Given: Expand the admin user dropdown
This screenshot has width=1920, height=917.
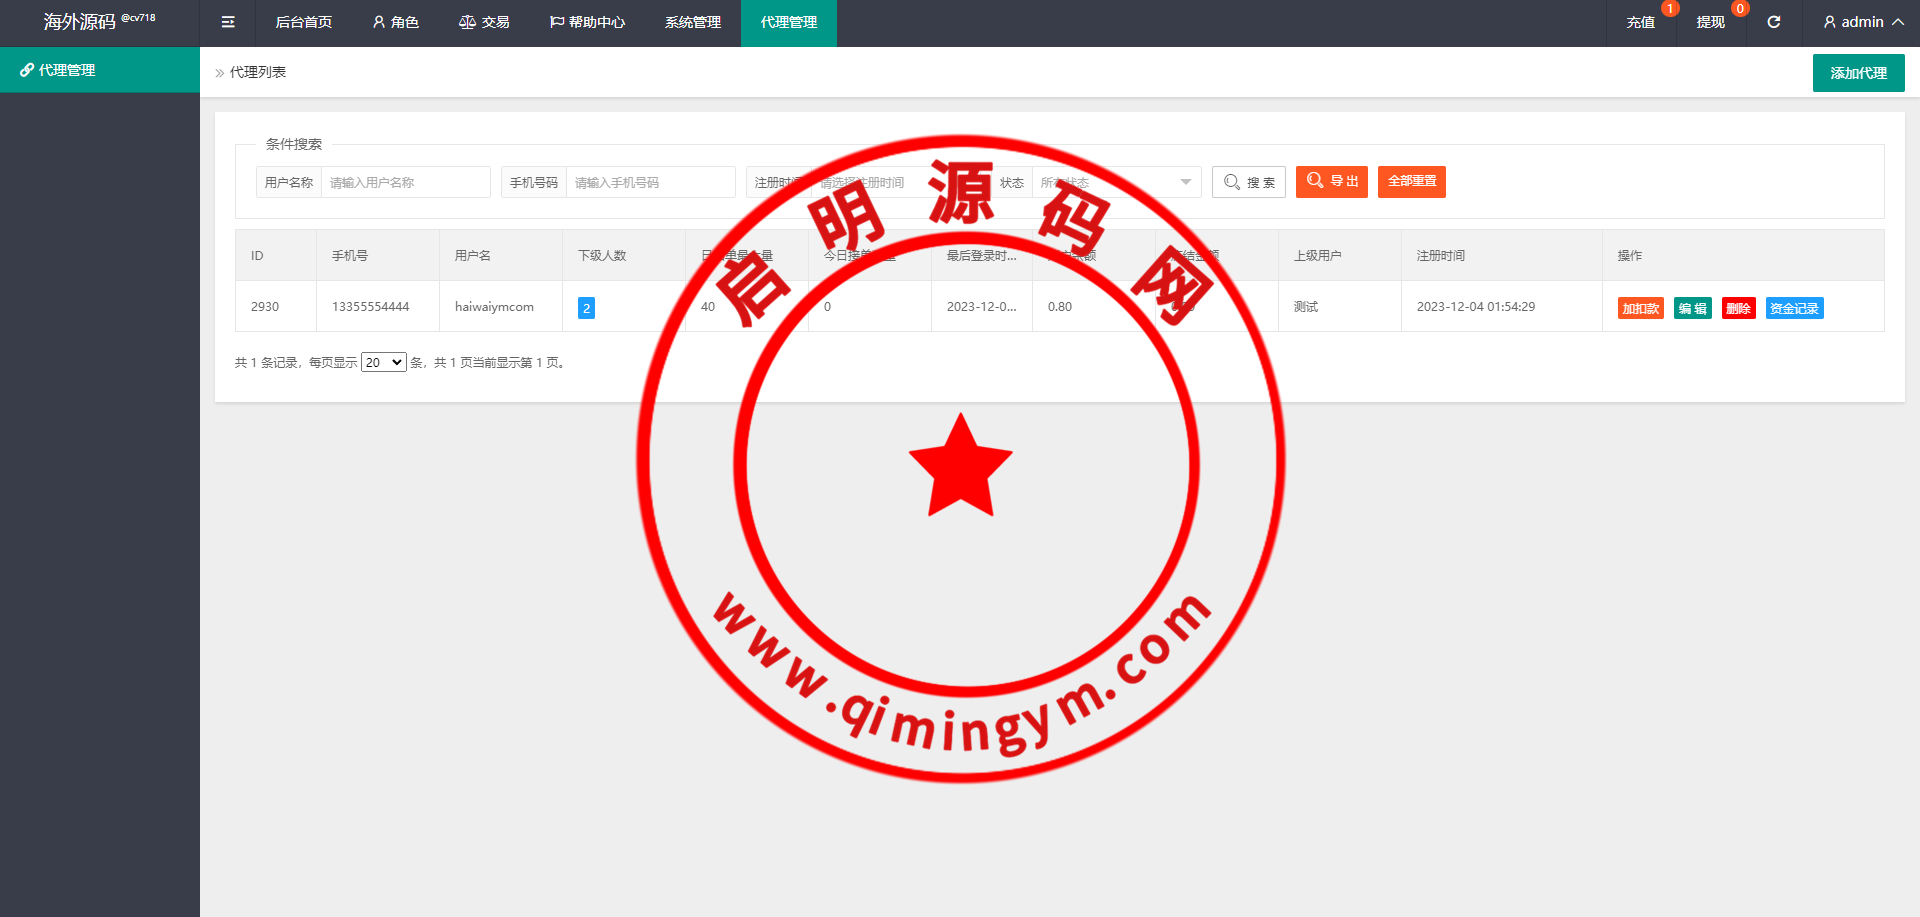Looking at the screenshot, I should tap(1863, 22).
